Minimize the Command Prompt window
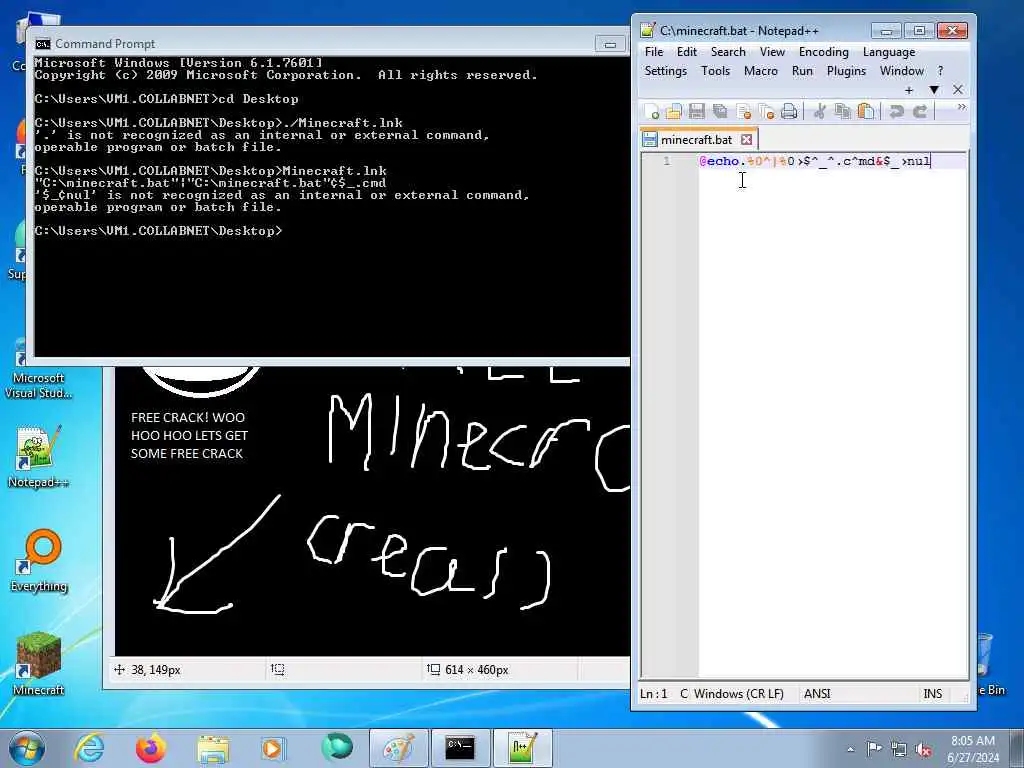This screenshot has height=768, width=1024. click(x=610, y=44)
